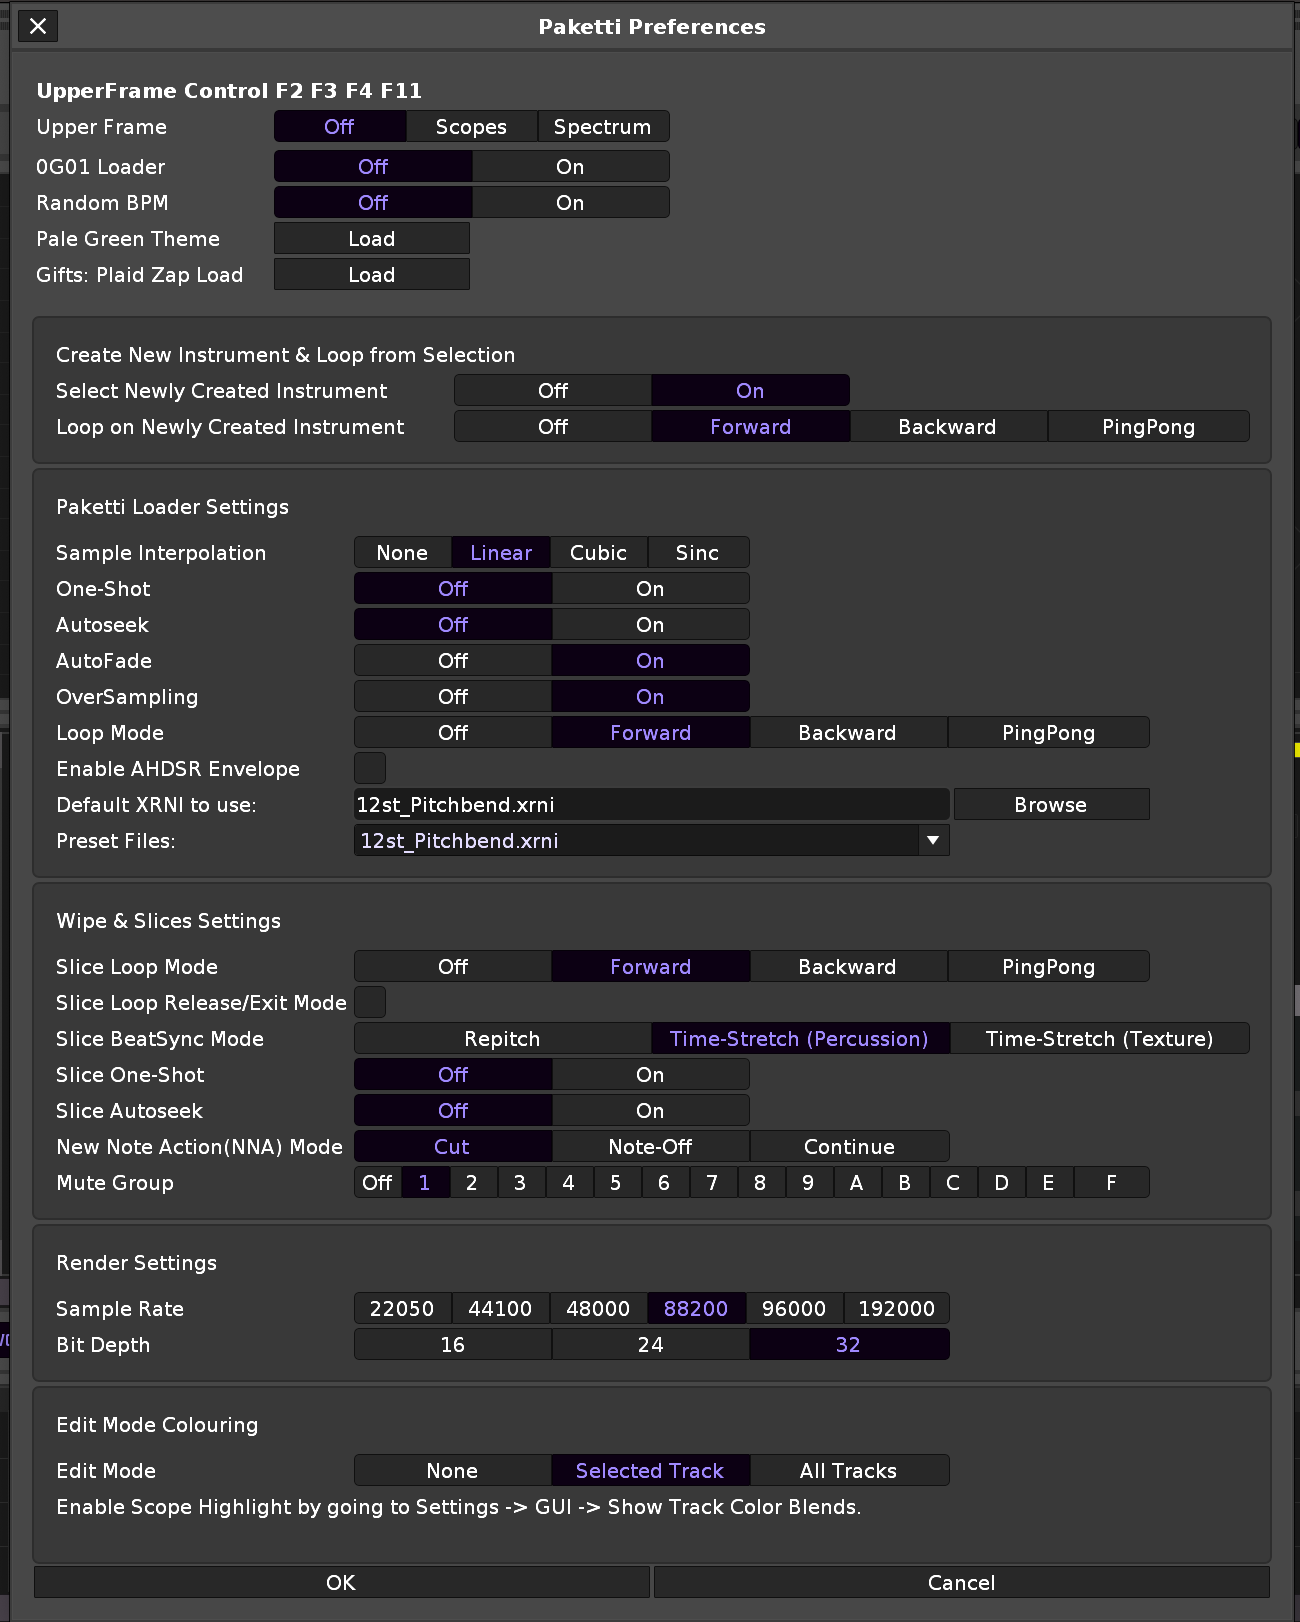
Task: Choose Time-Stretch (Texture) BeatSync mode
Action: [x=1099, y=1039]
